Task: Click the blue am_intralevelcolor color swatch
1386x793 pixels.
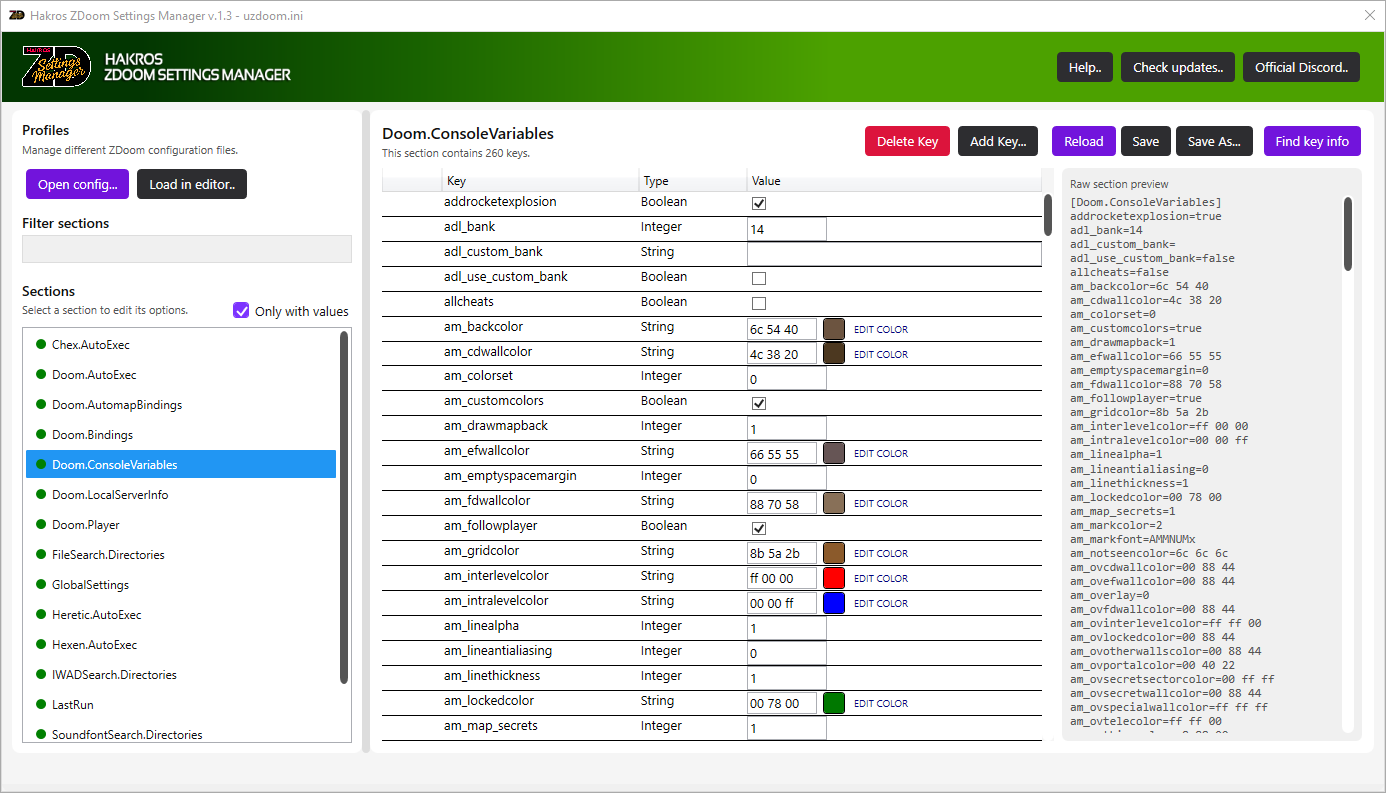Action: pyautogui.click(x=834, y=603)
